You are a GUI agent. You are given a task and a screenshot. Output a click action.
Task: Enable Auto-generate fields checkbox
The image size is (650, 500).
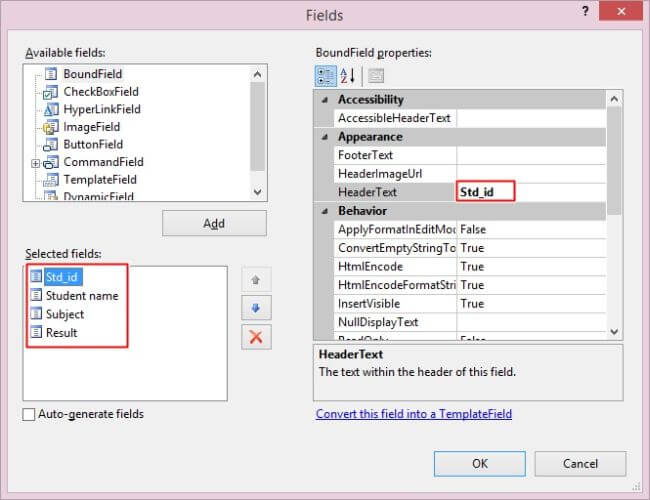(x=29, y=414)
